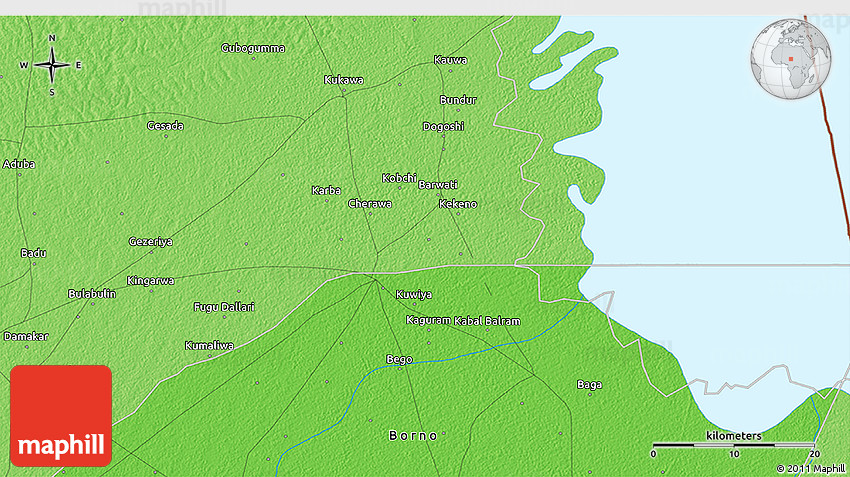Click the E letter on the compass
The image size is (850, 477).
point(78,65)
